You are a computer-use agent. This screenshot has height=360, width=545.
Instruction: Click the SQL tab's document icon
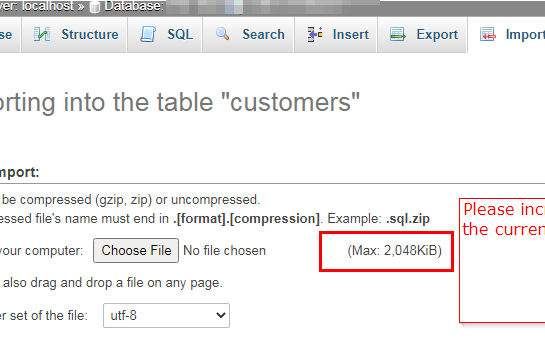click(x=148, y=34)
